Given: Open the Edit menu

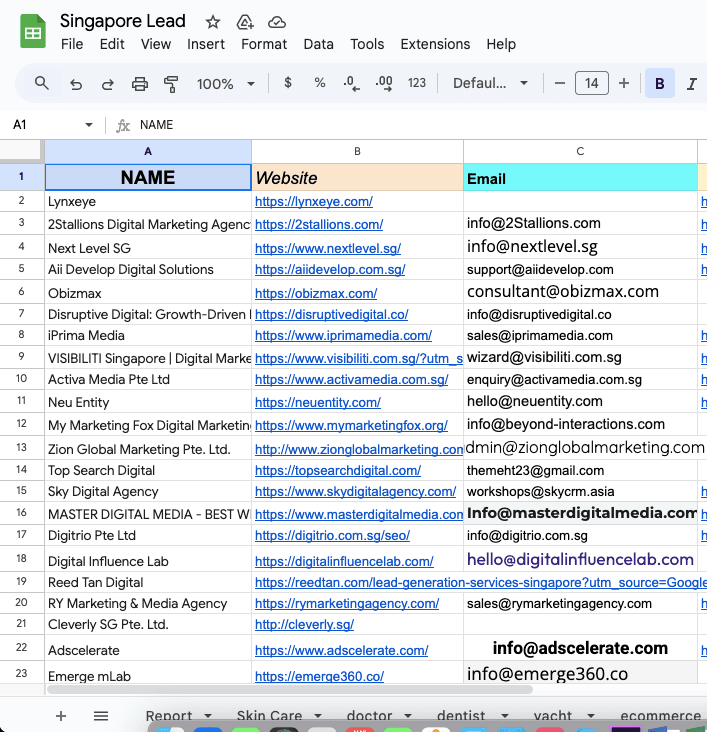Looking at the screenshot, I should click(x=112, y=44).
